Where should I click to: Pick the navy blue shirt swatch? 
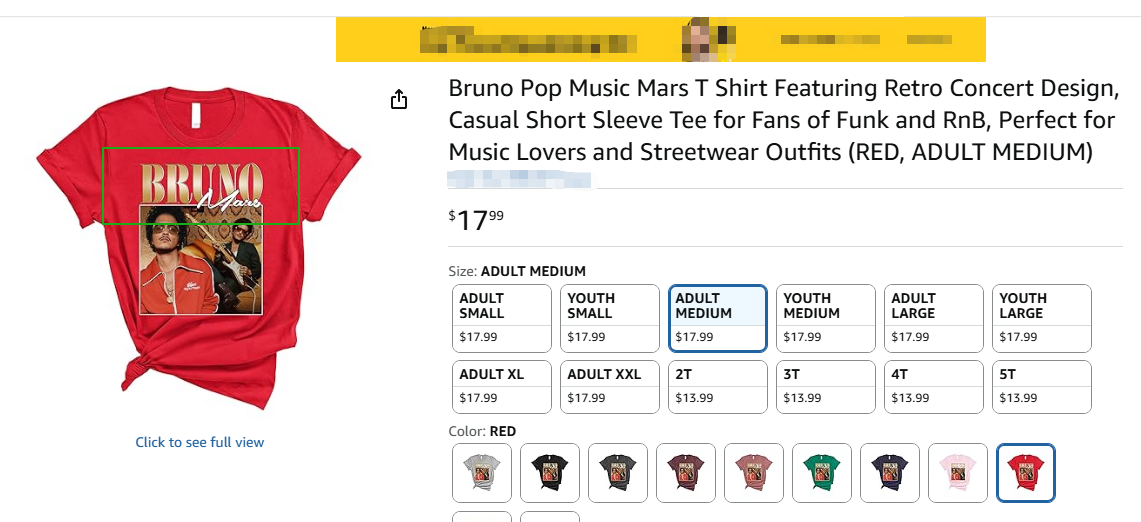click(x=890, y=472)
